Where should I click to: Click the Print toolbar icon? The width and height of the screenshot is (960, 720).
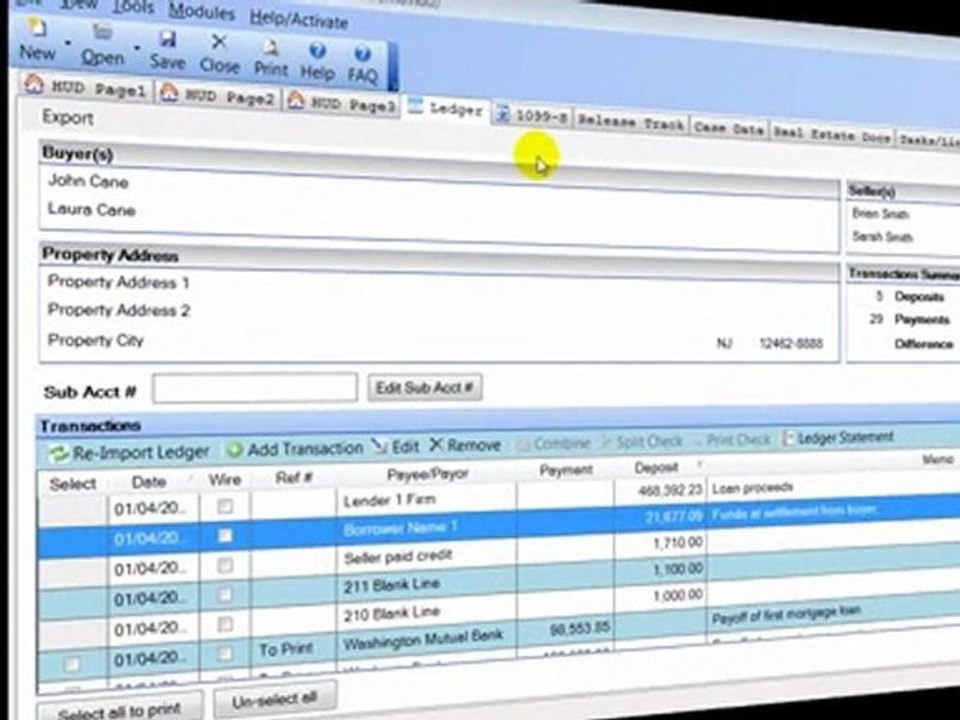click(x=271, y=47)
